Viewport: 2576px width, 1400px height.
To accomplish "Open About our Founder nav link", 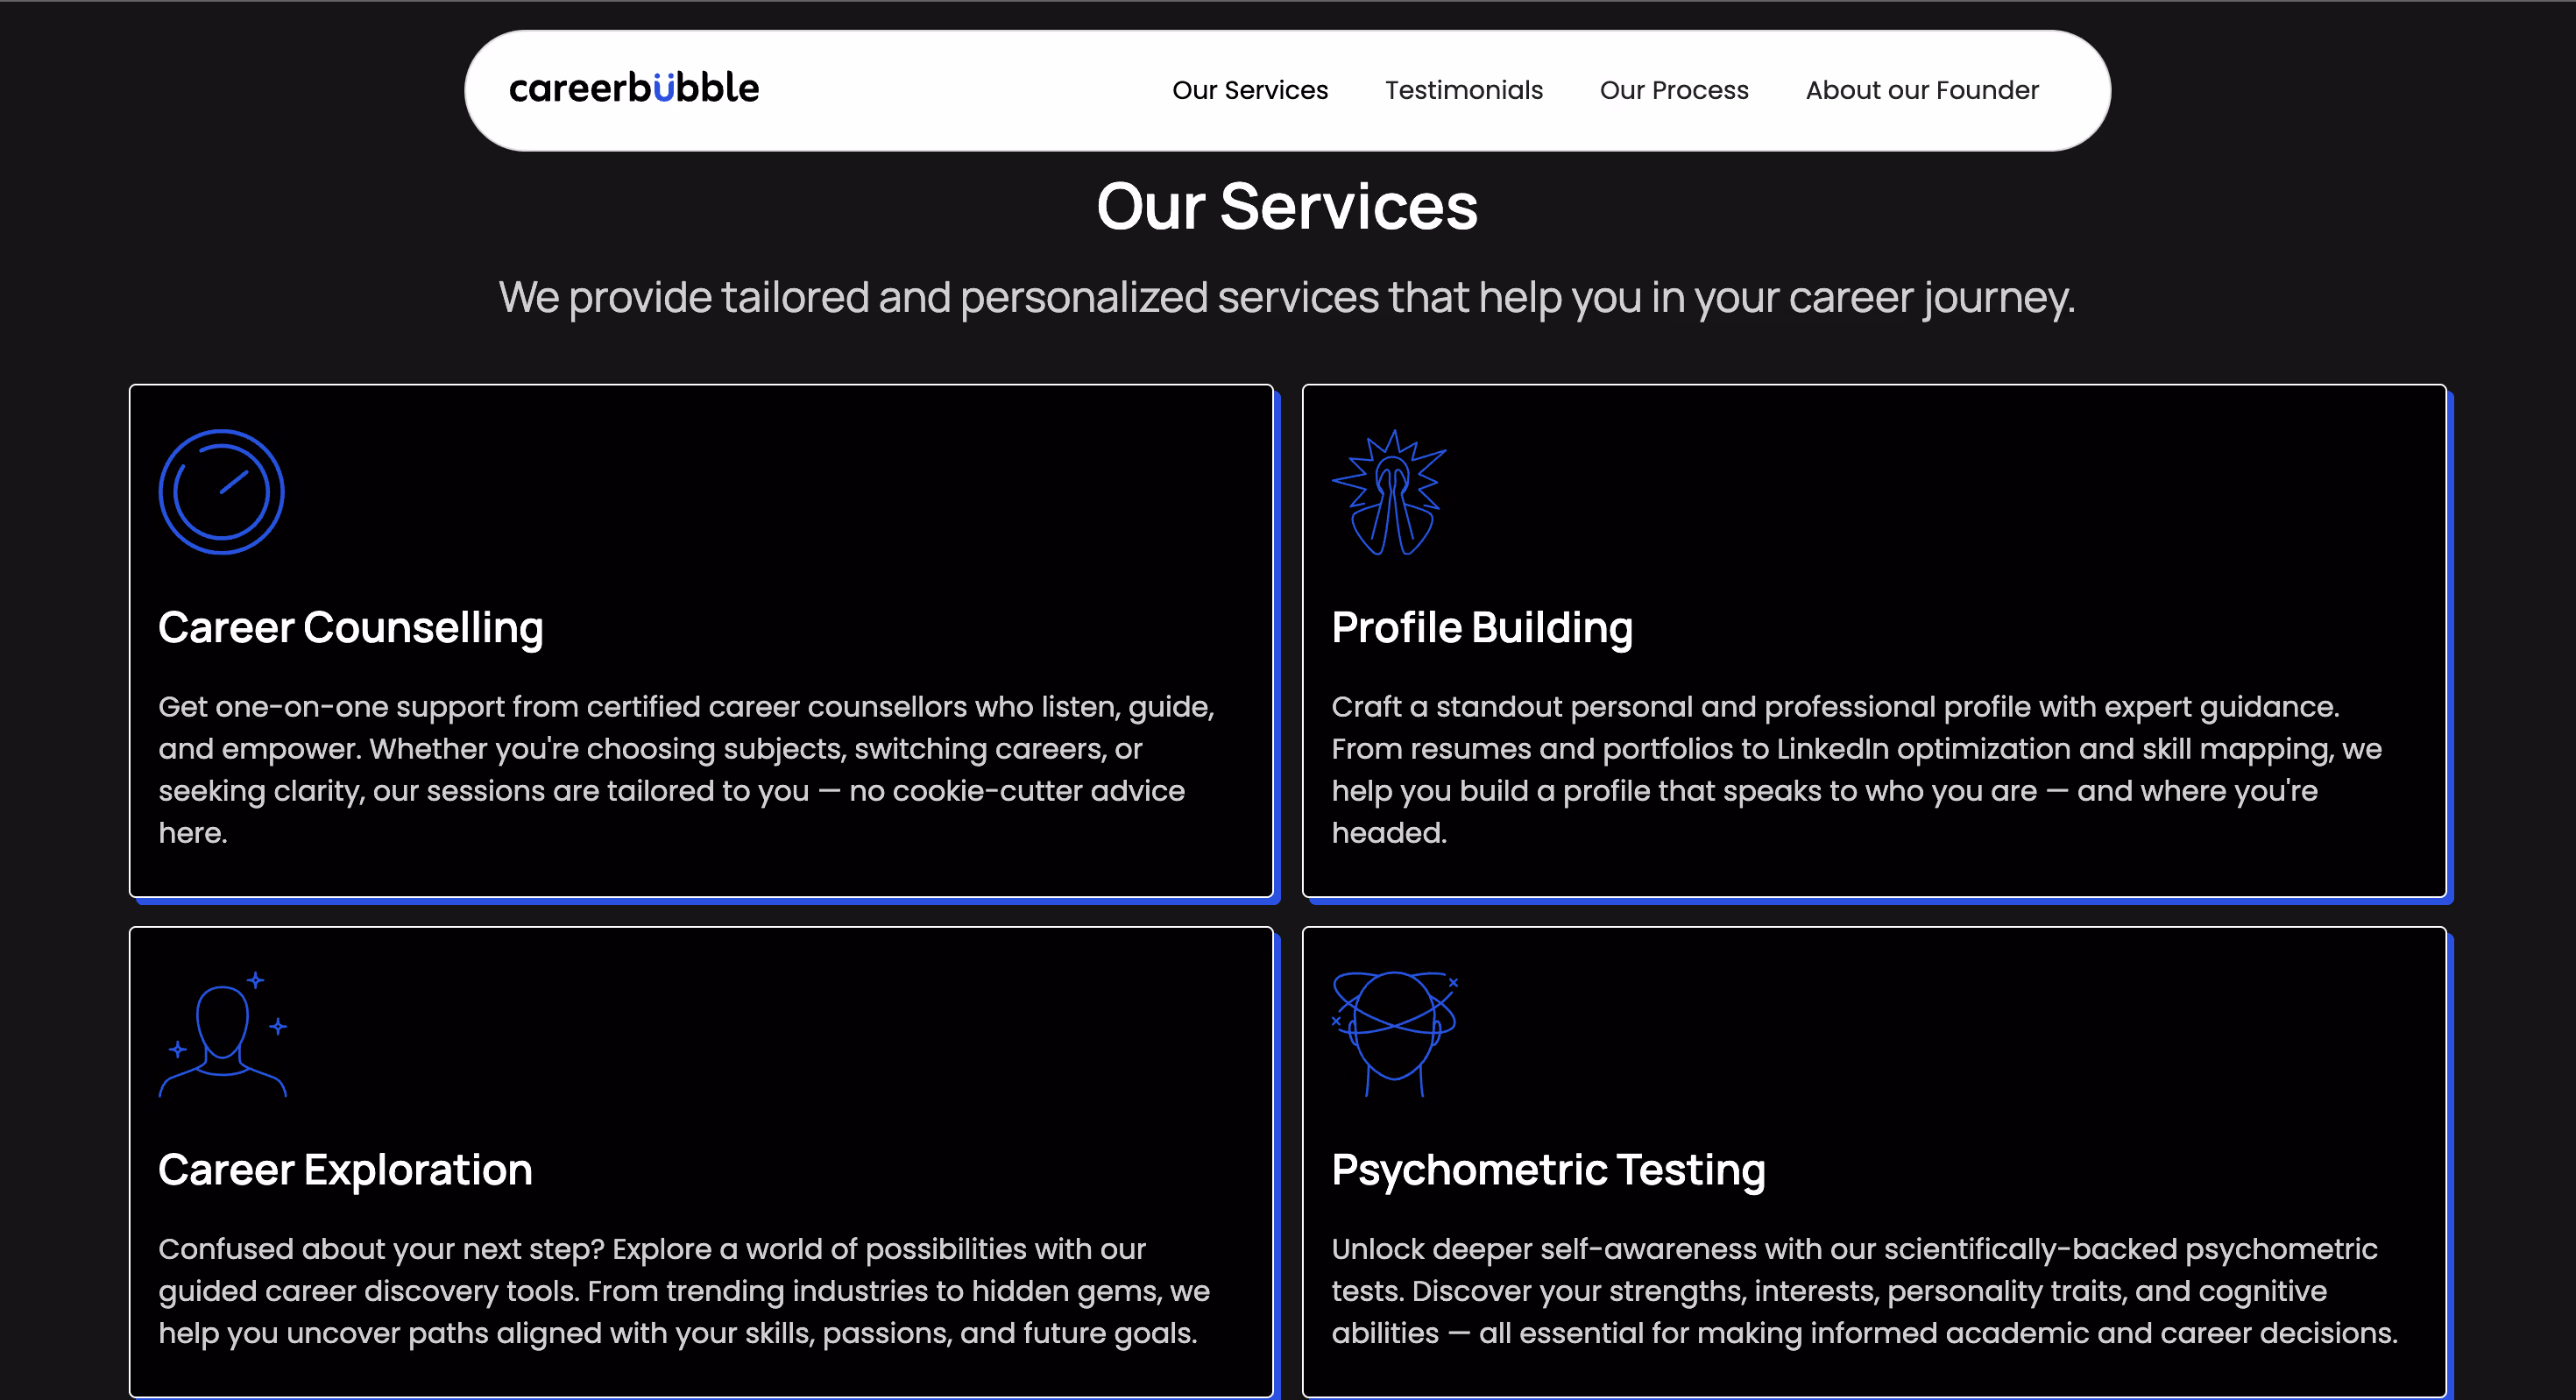I will [x=1922, y=90].
